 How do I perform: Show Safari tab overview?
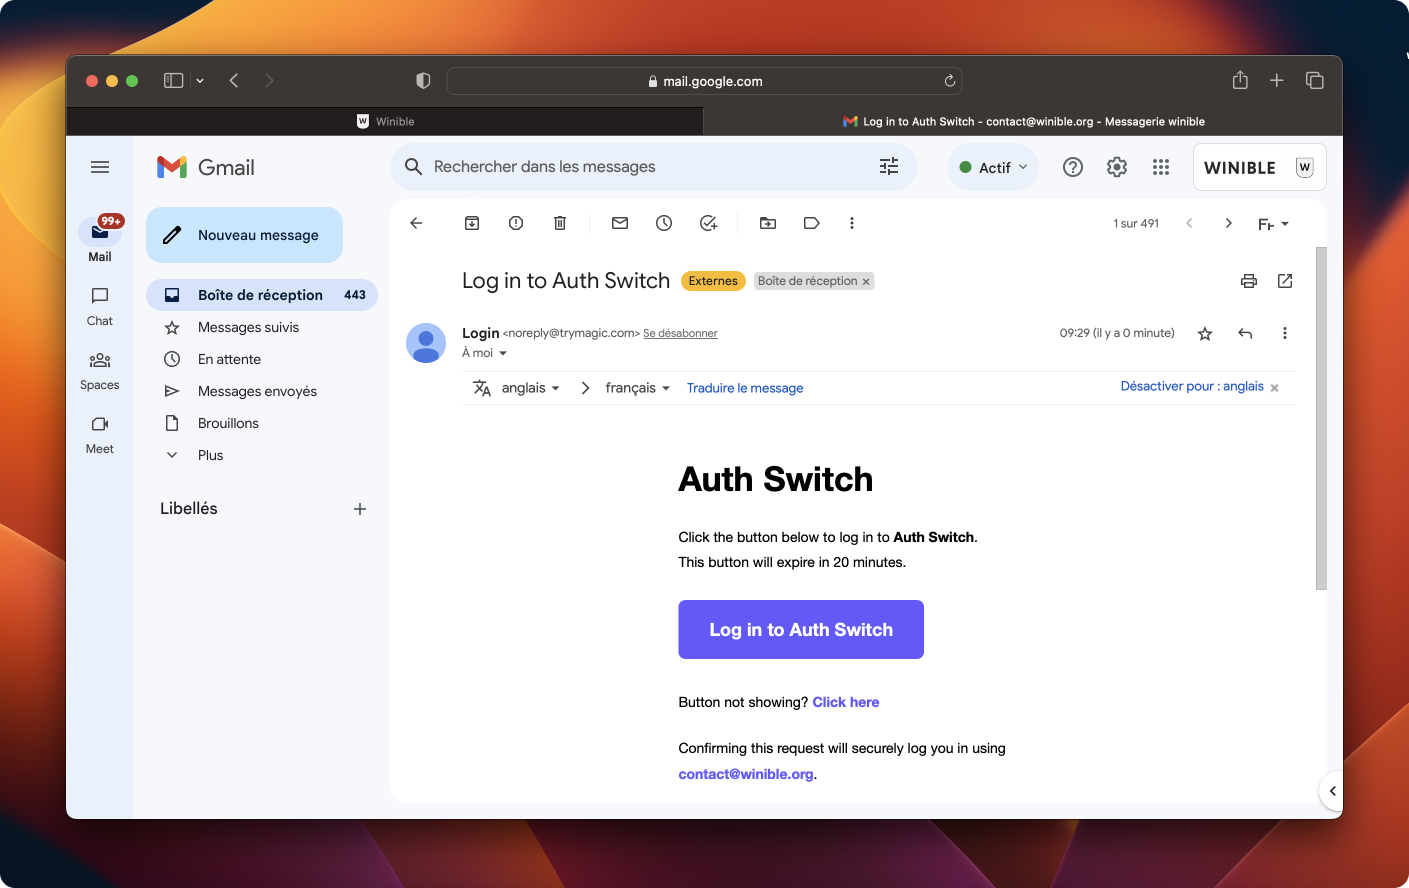tap(1315, 81)
